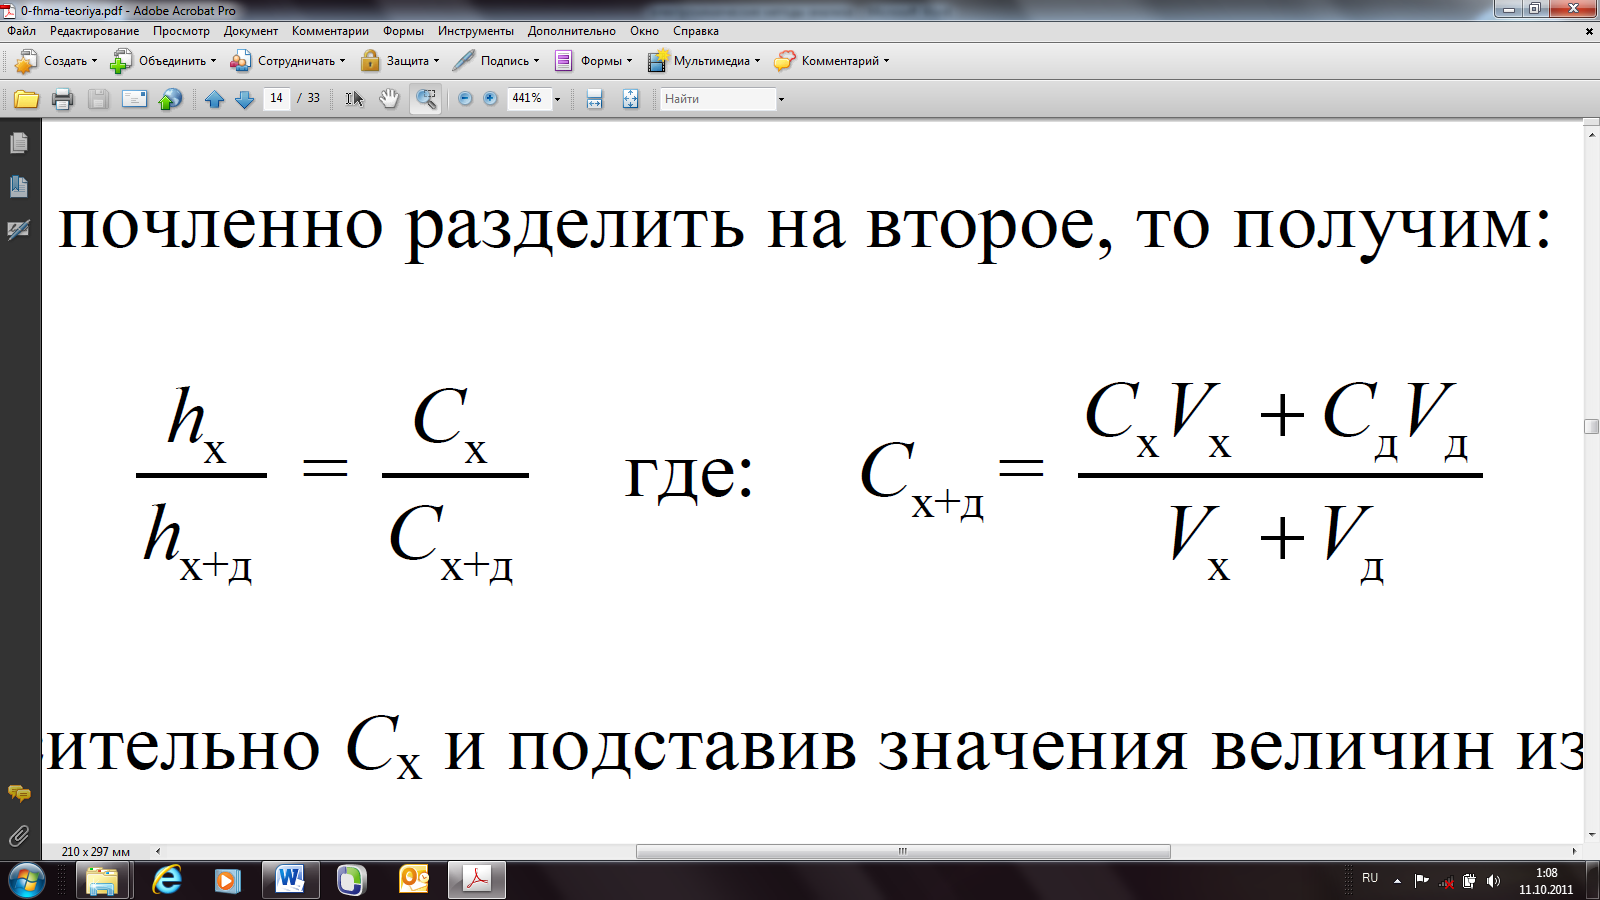Viewport: 1600px width, 900px height.
Task: Click the upload to web globe icon
Action: click(x=171, y=99)
